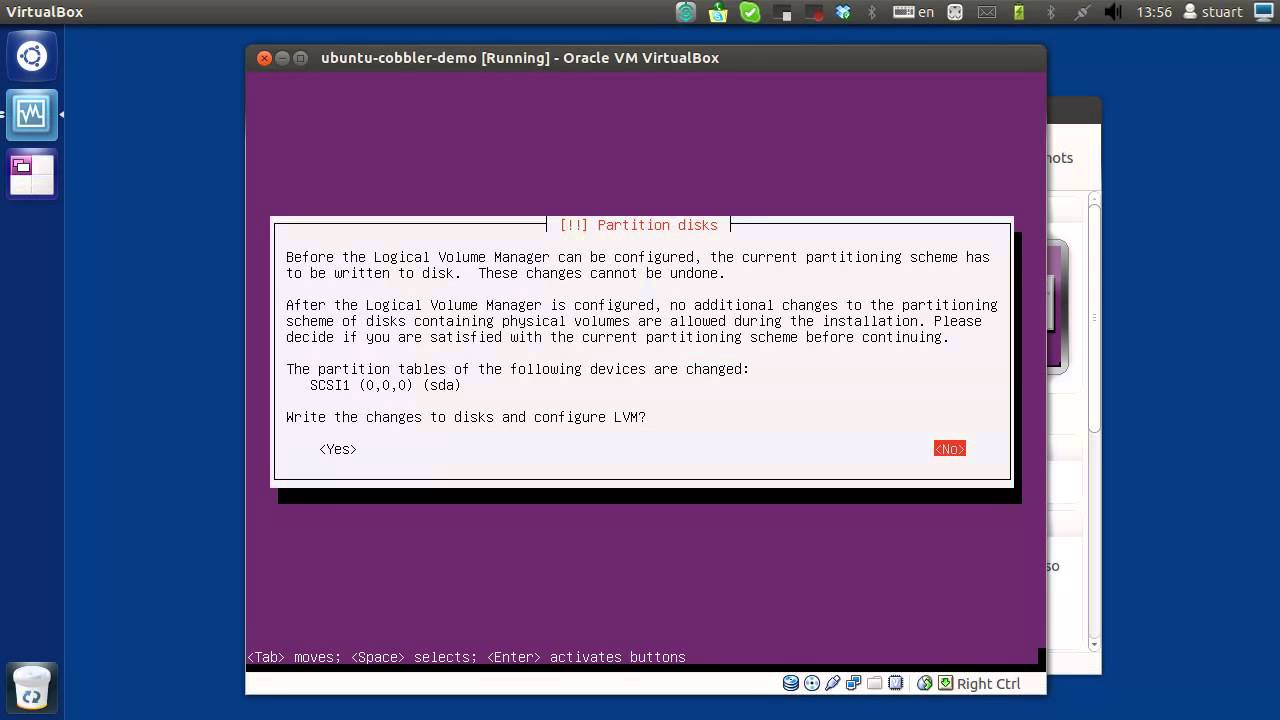
Task: Select VirtualBox icon in the launcher
Action: click(31, 114)
